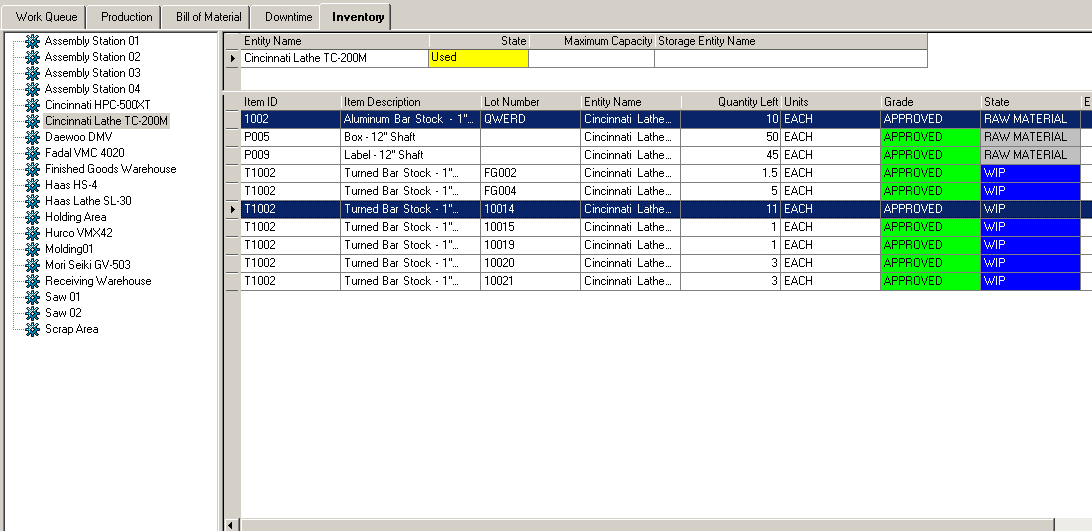The width and height of the screenshot is (1092, 531).
Task: Click the RAW MATERIAL state for P009
Action: [1031, 155]
